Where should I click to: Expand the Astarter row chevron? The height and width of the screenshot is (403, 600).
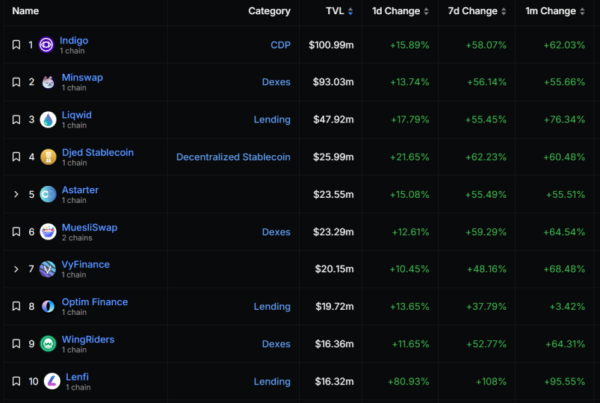(16, 194)
